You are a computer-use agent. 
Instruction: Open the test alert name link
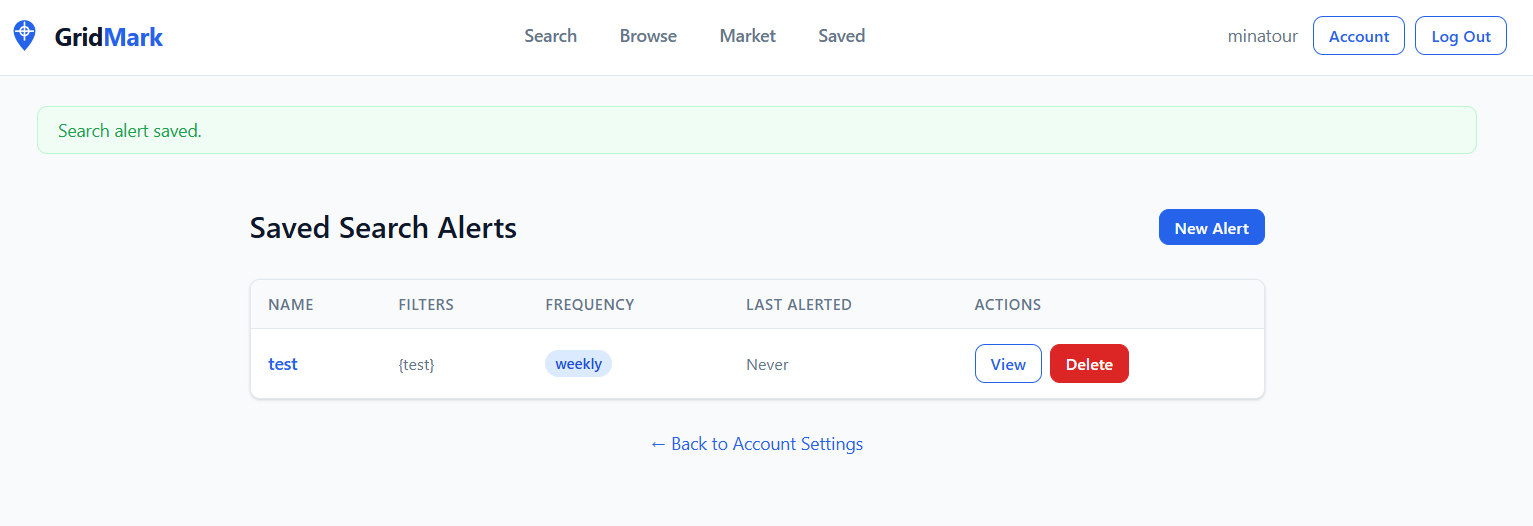[283, 364]
